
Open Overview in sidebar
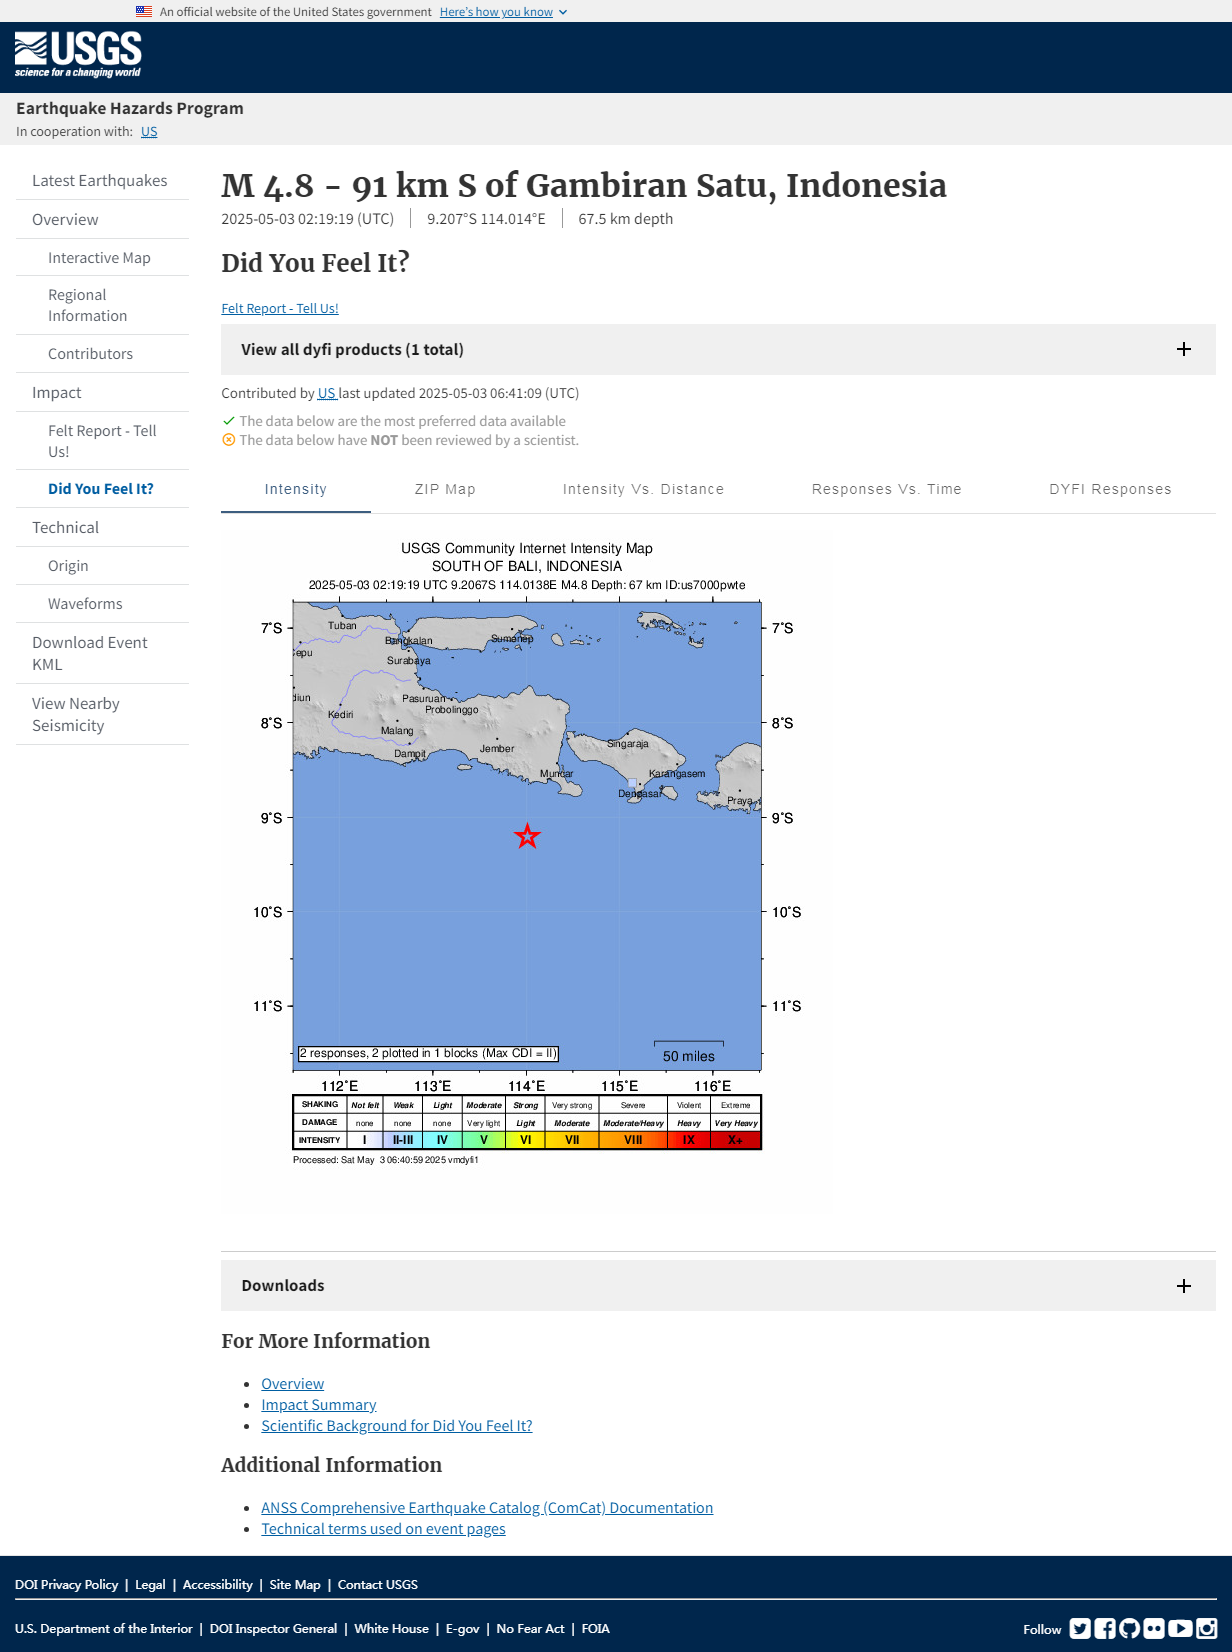pyautogui.click(x=102, y=219)
